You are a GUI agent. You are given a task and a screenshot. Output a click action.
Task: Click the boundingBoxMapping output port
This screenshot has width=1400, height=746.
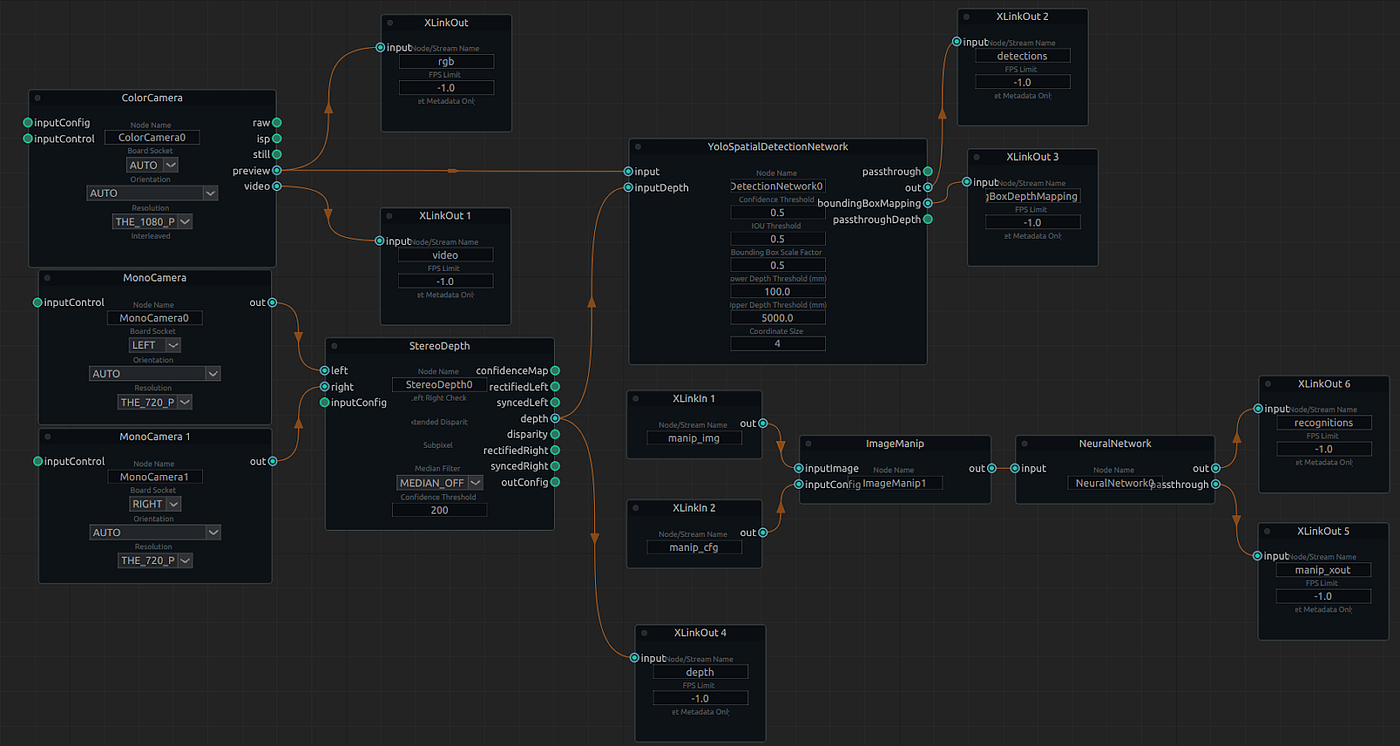(928, 203)
